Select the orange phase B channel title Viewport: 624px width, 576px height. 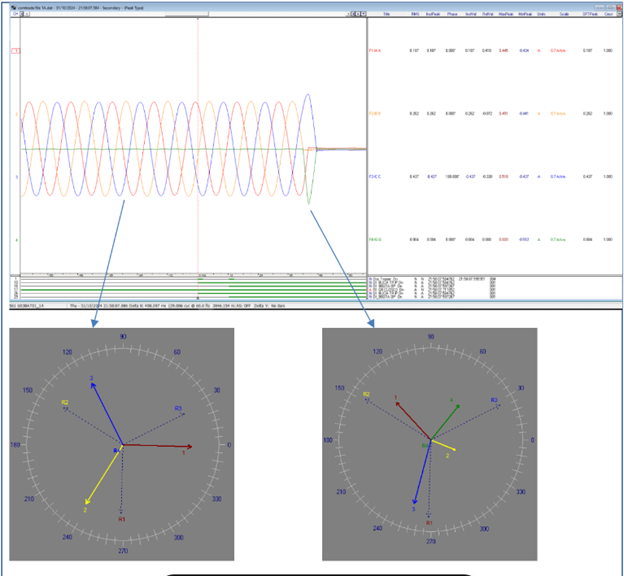375,113
